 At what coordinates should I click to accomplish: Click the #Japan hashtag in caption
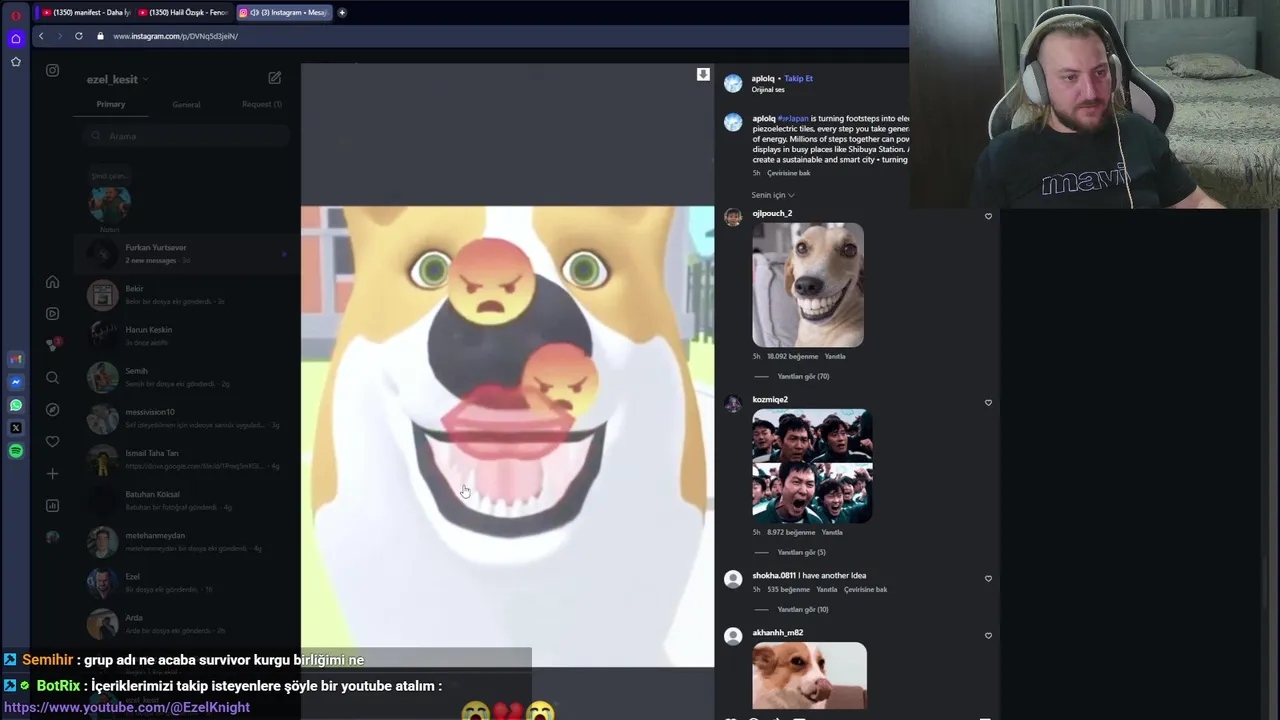(793, 118)
